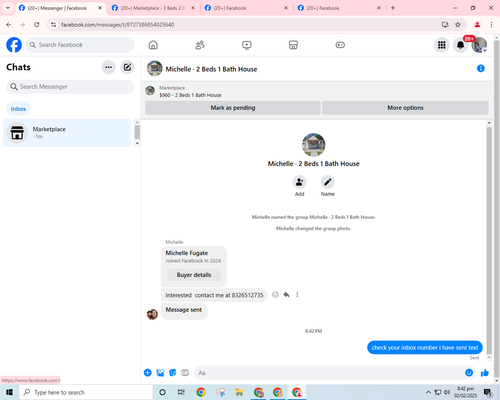The width and height of the screenshot is (500, 400).
Task: Open the Chrome profile icon
Action: [x=477, y=25]
